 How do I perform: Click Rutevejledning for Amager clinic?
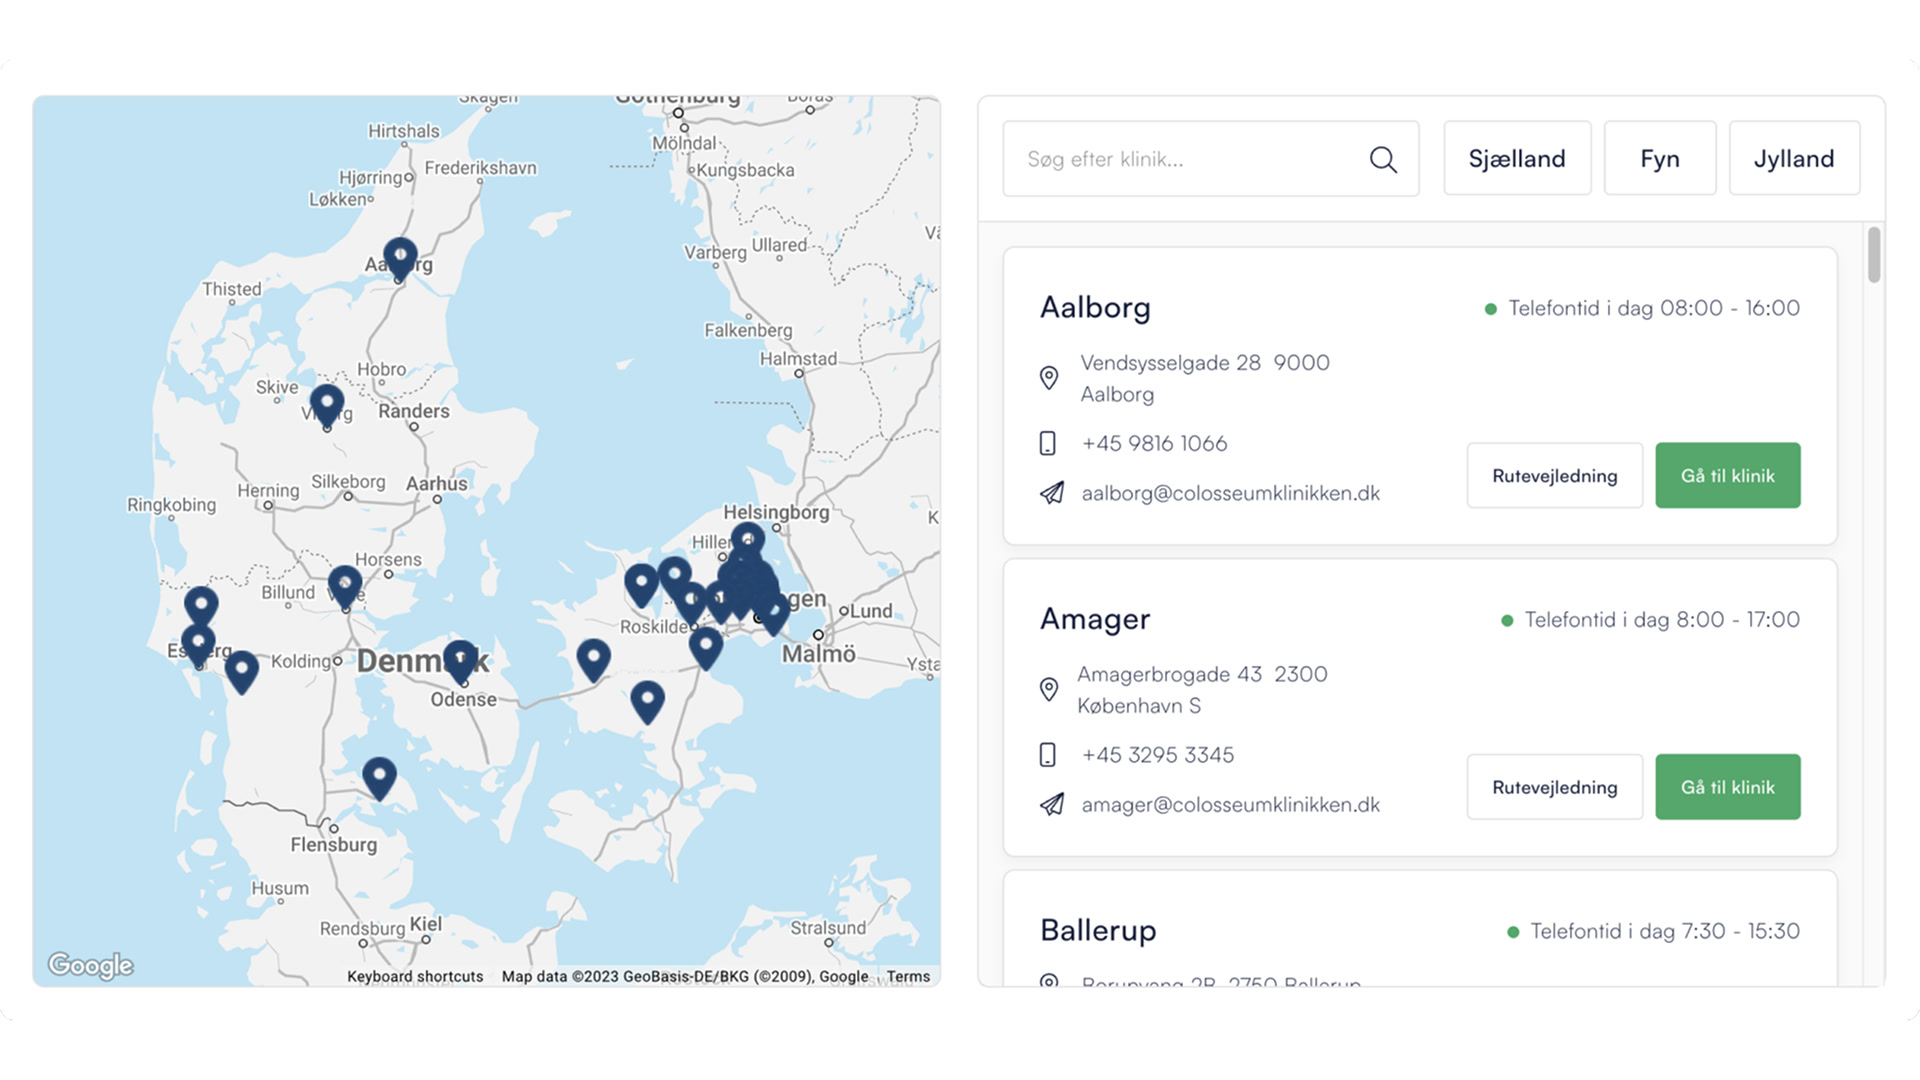pos(1555,787)
